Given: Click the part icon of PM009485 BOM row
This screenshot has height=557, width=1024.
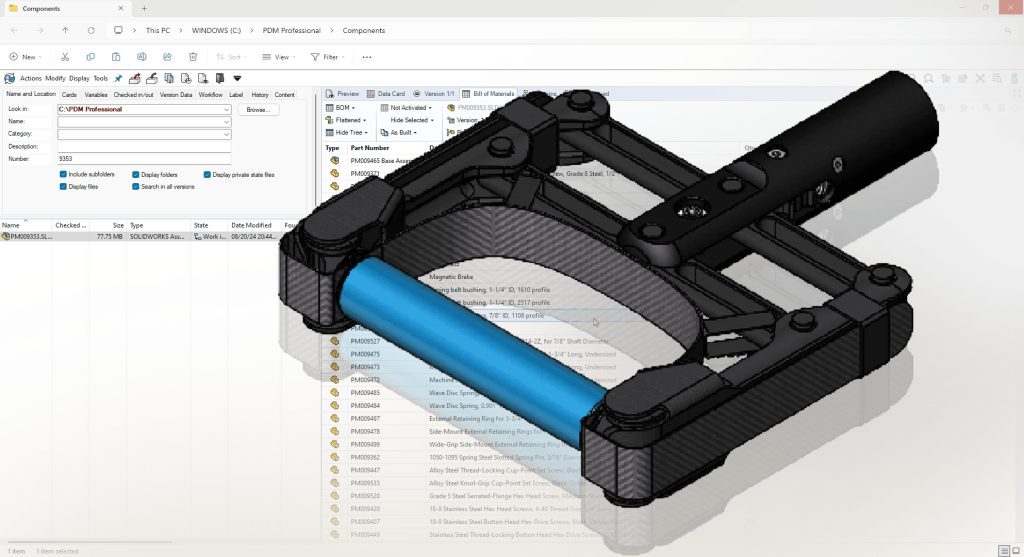Looking at the screenshot, I should pyautogui.click(x=334, y=392).
